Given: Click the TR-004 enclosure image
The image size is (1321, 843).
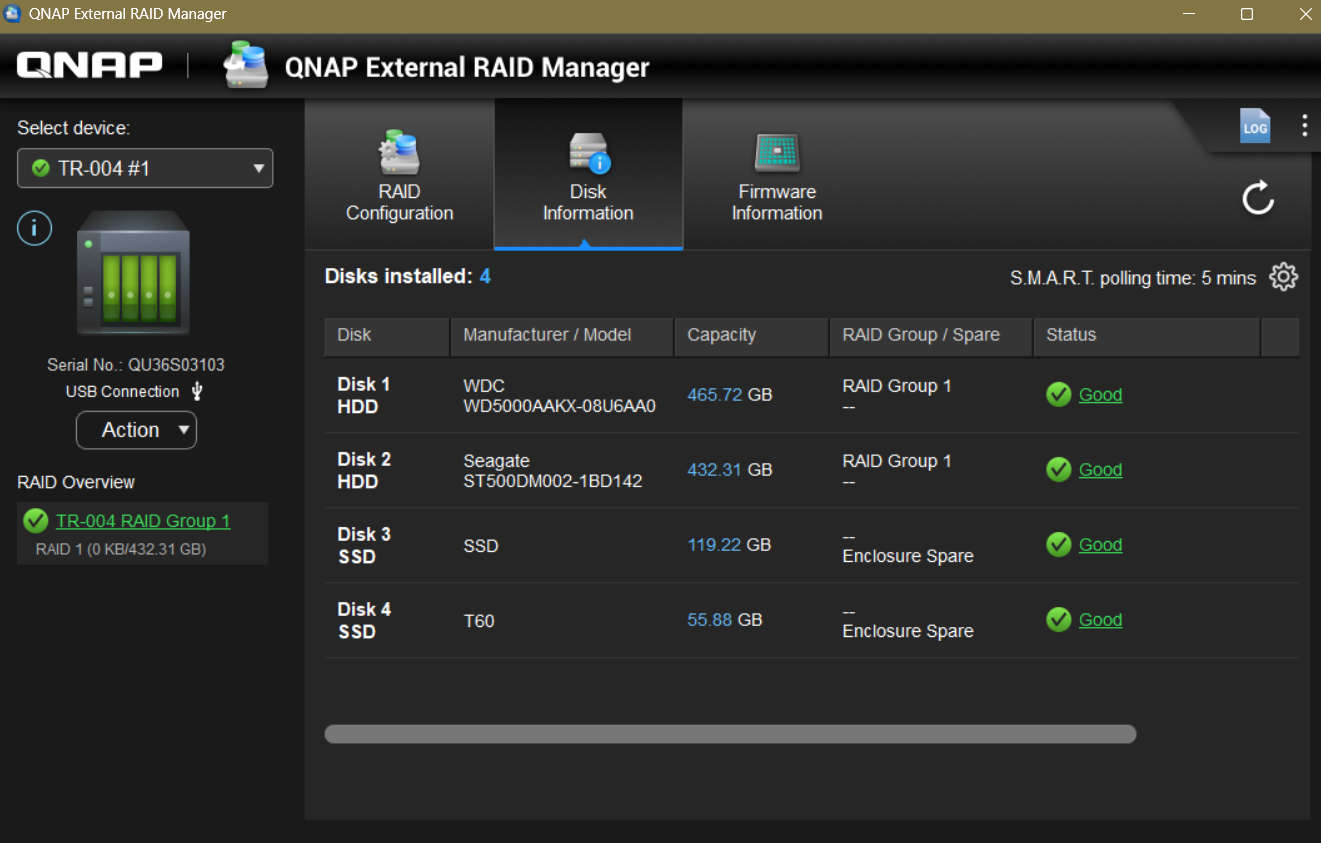Looking at the screenshot, I should click(x=133, y=272).
